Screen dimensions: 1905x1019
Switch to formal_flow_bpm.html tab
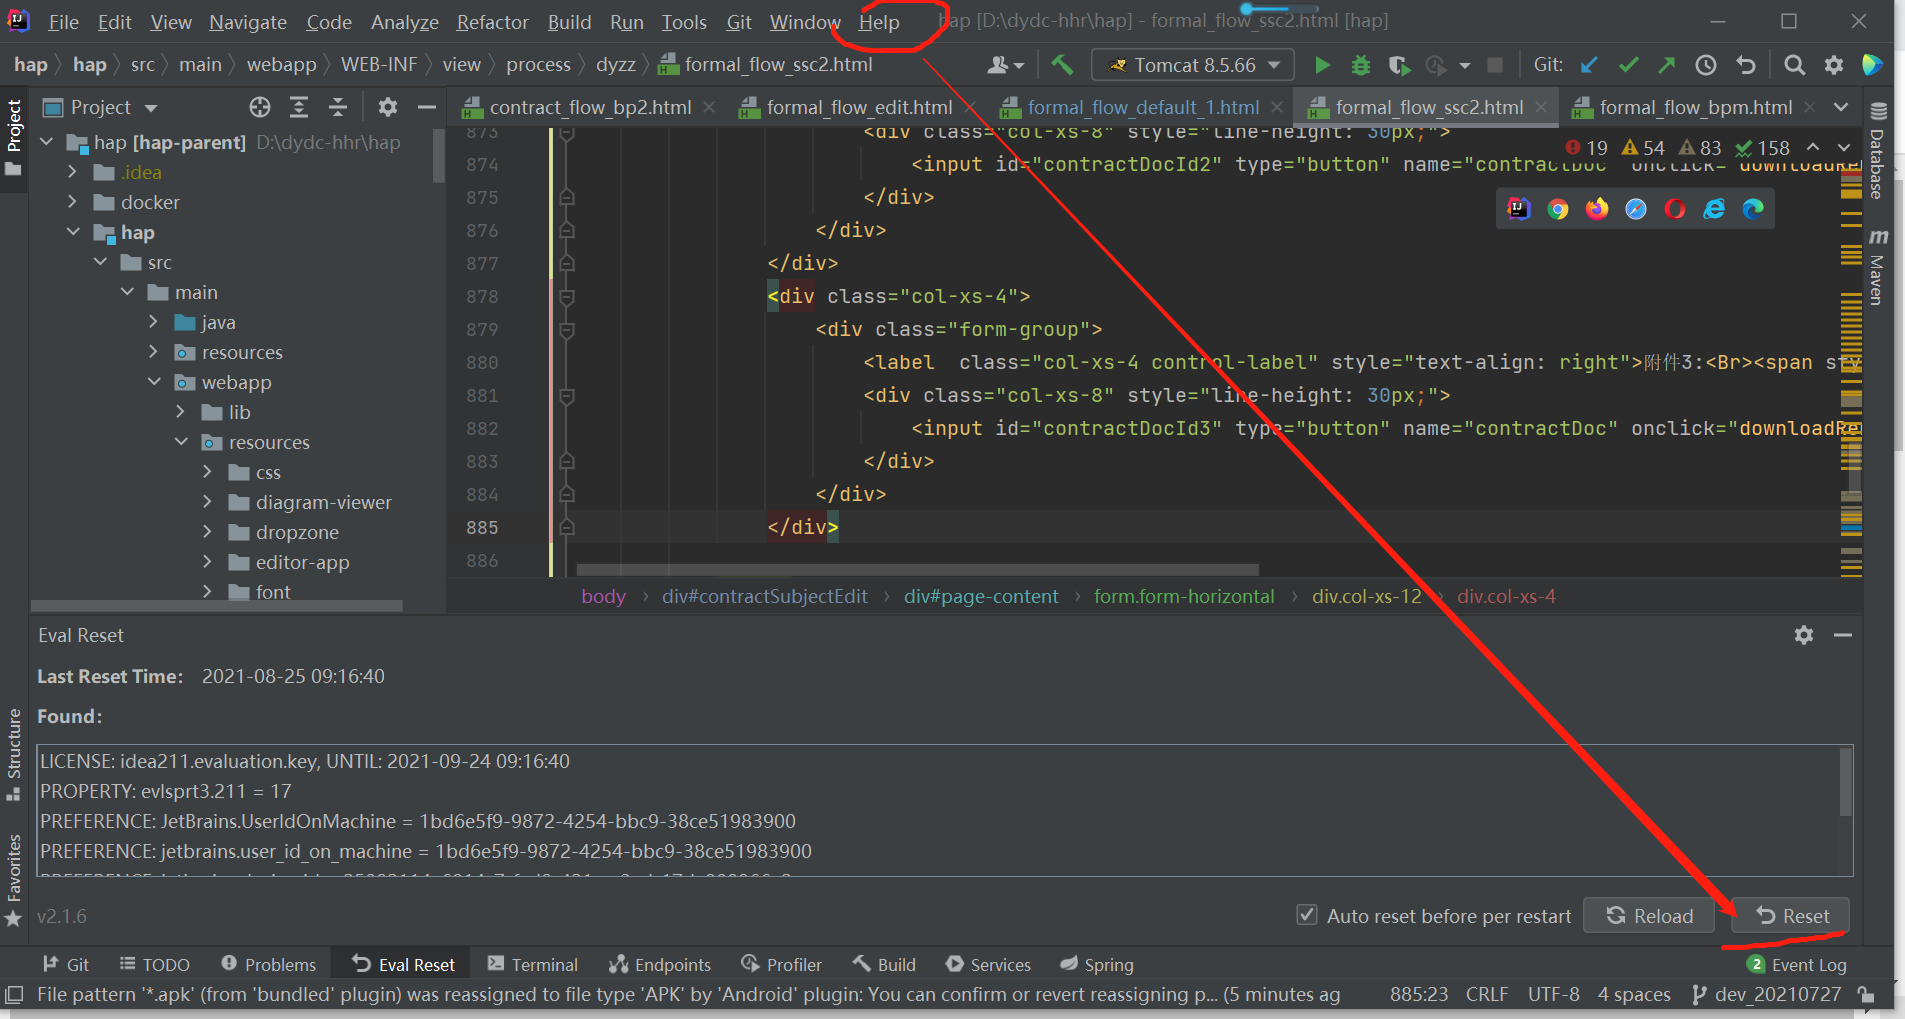(1695, 107)
